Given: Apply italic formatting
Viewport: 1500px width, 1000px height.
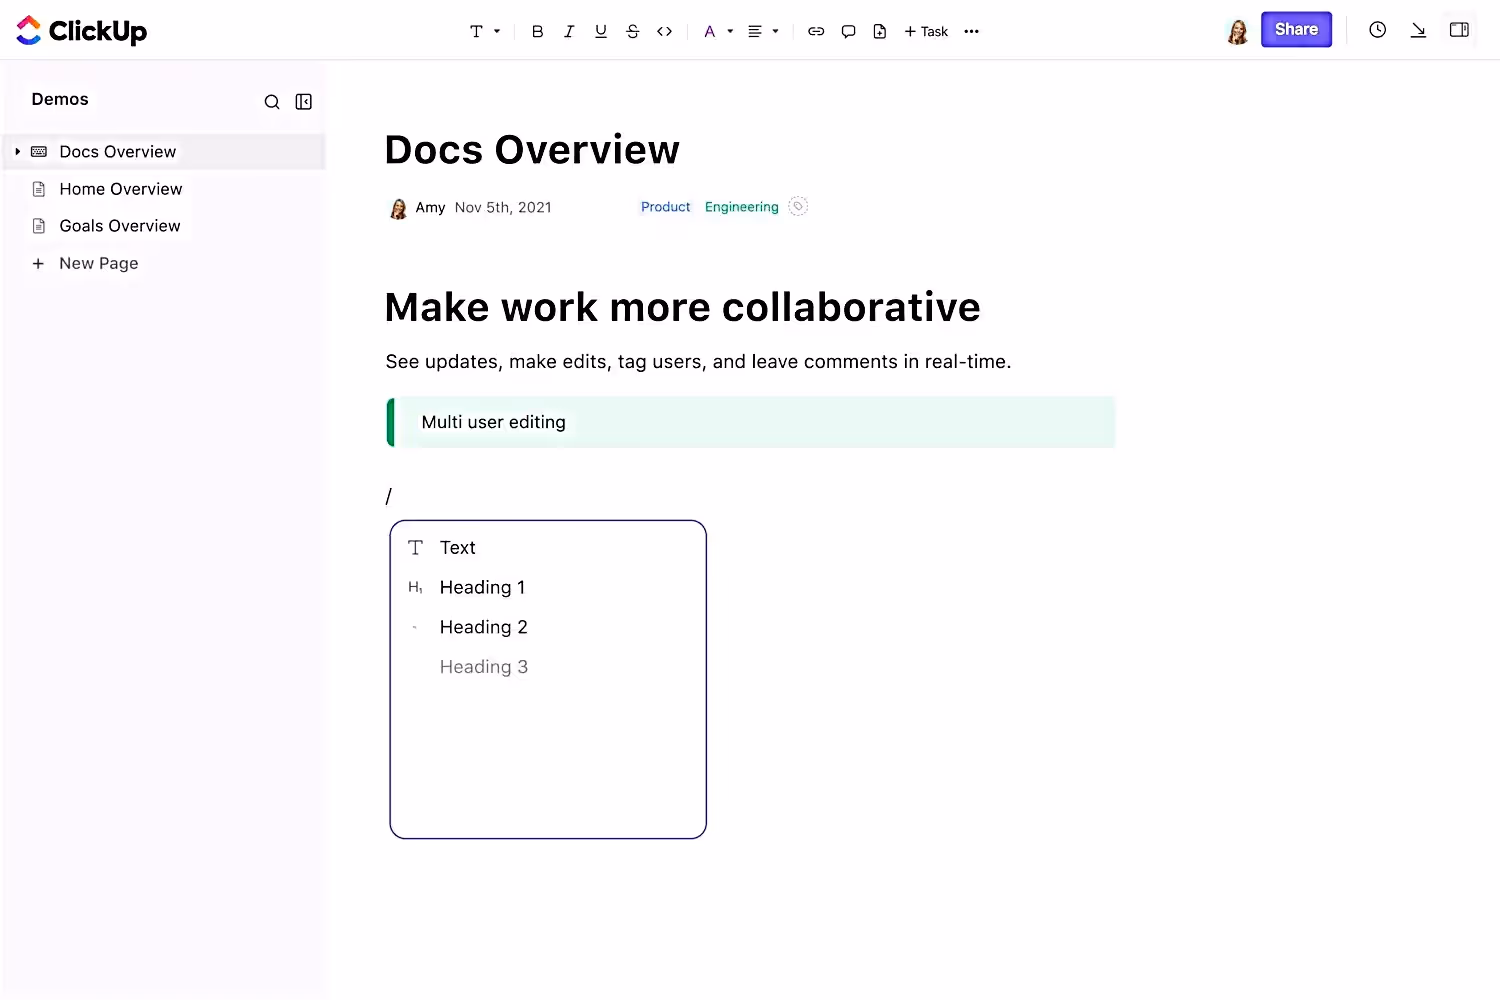Looking at the screenshot, I should [x=569, y=31].
